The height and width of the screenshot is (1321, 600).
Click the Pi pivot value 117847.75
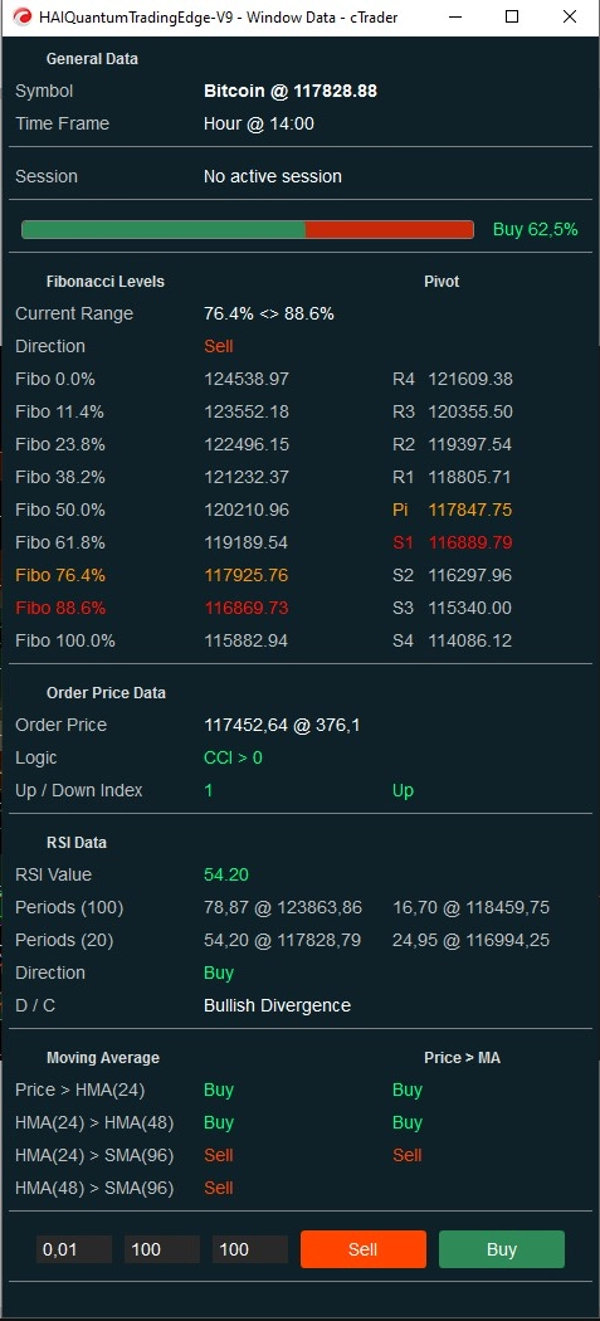click(469, 510)
